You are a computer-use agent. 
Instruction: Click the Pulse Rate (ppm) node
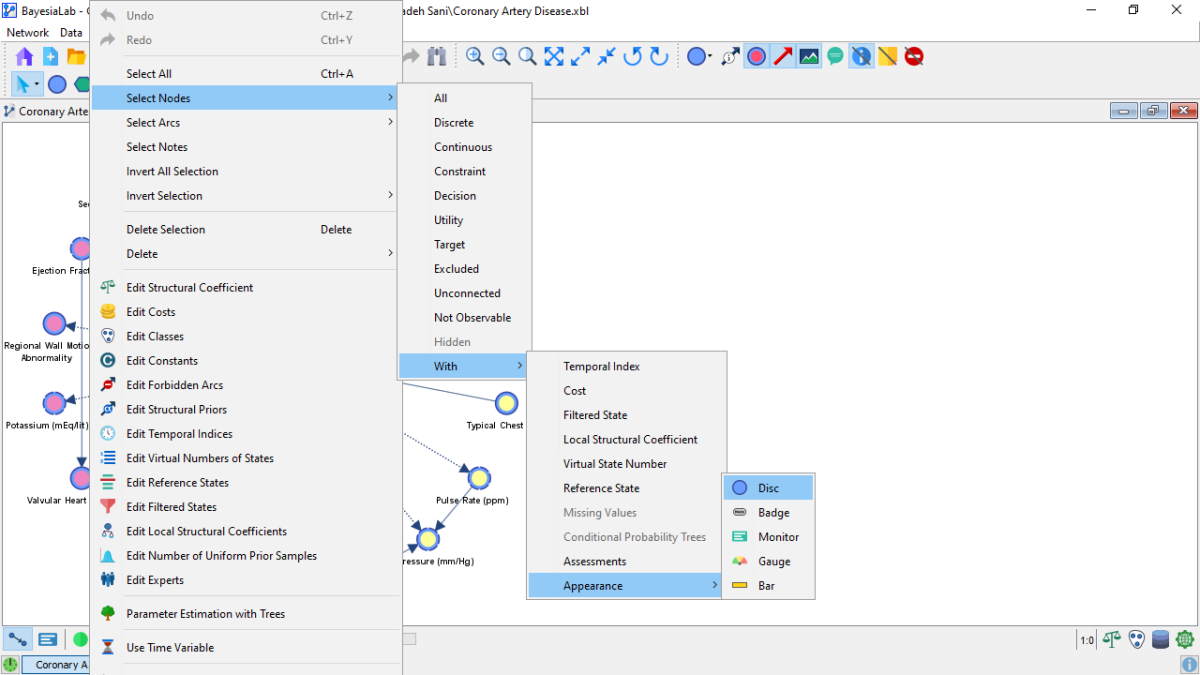click(x=479, y=477)
